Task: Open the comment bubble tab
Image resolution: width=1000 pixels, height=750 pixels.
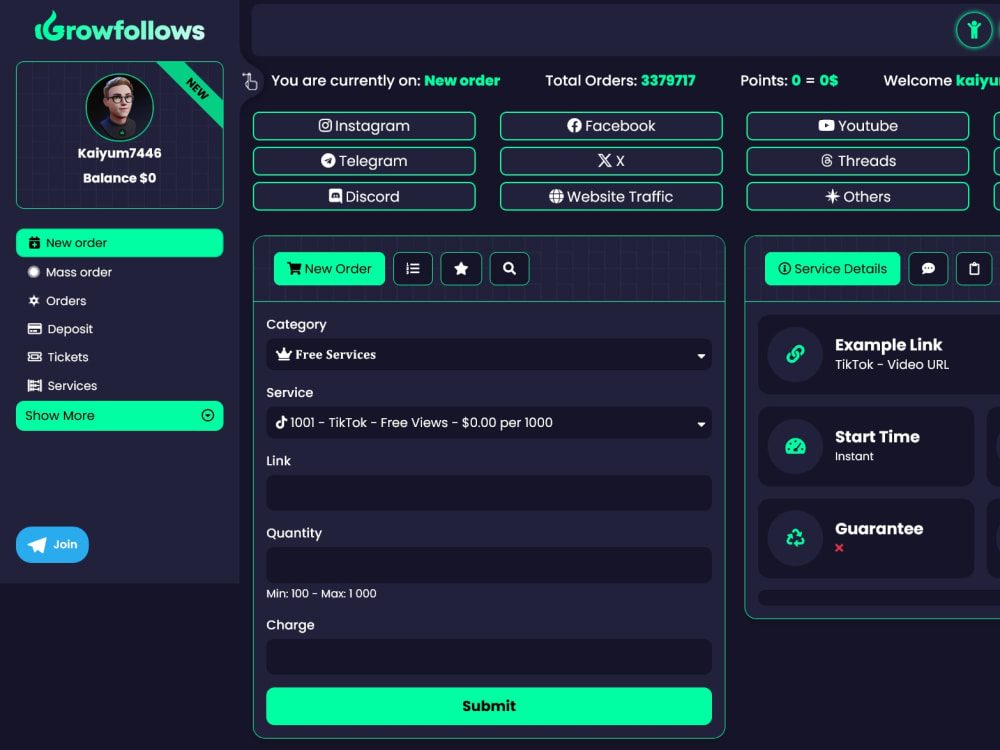Action: click(928, 268)
